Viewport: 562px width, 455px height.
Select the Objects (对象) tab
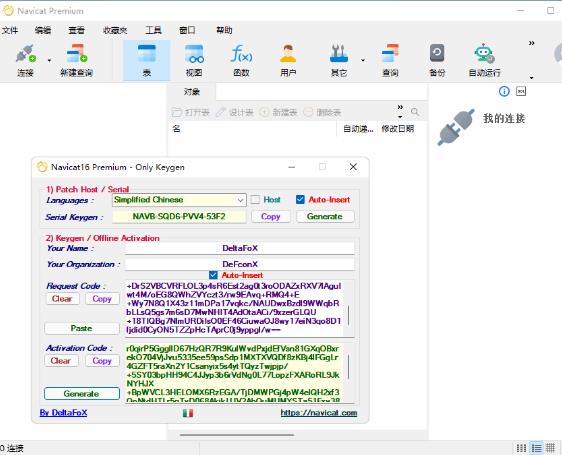pyautogui.click(x=192, y=92)
